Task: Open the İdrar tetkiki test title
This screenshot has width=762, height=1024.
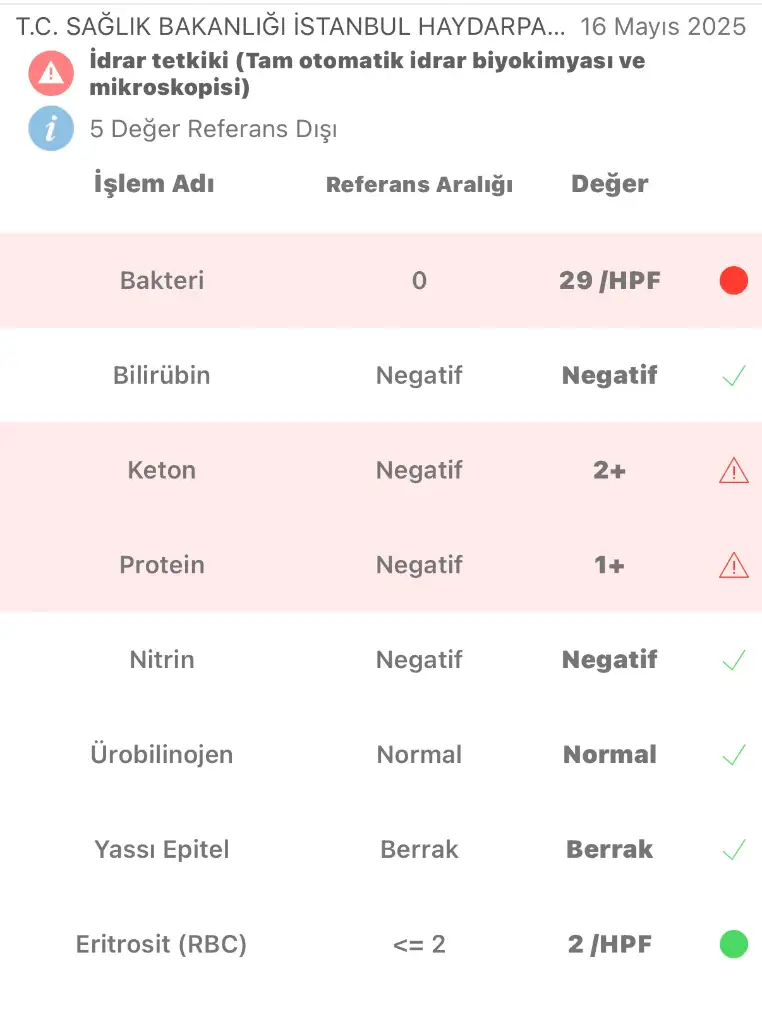Action: [367, 73]
